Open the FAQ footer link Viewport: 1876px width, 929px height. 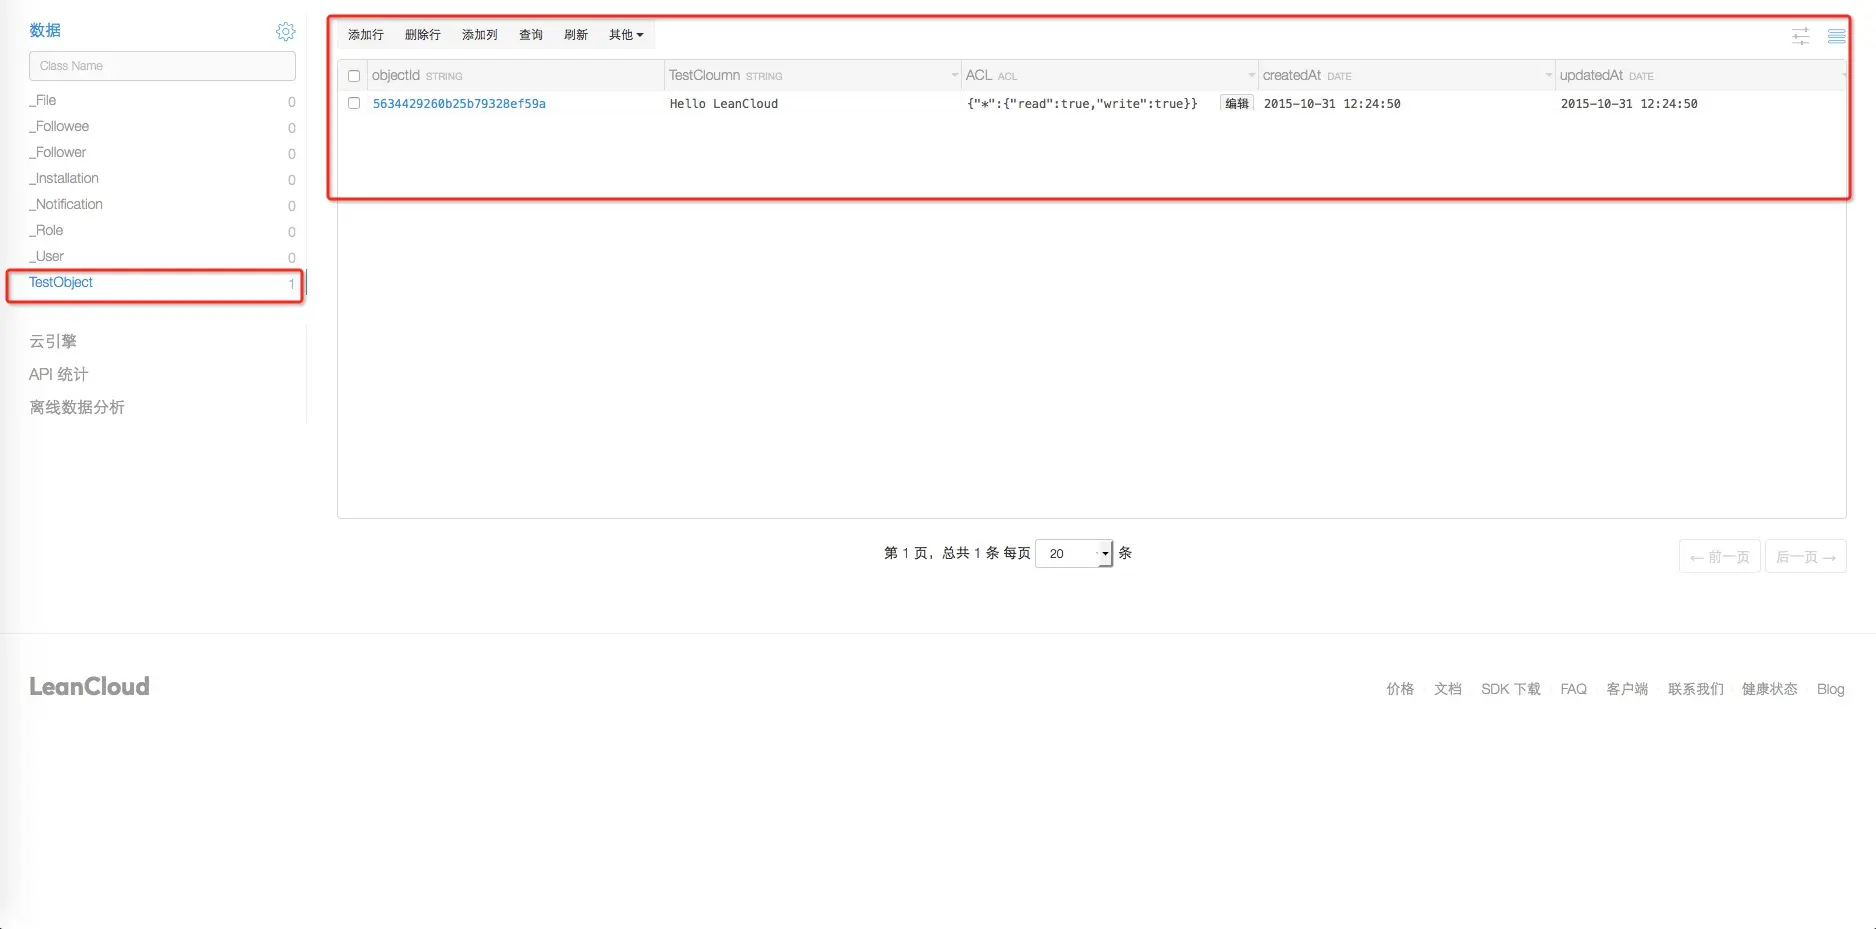click(1574, 689)
